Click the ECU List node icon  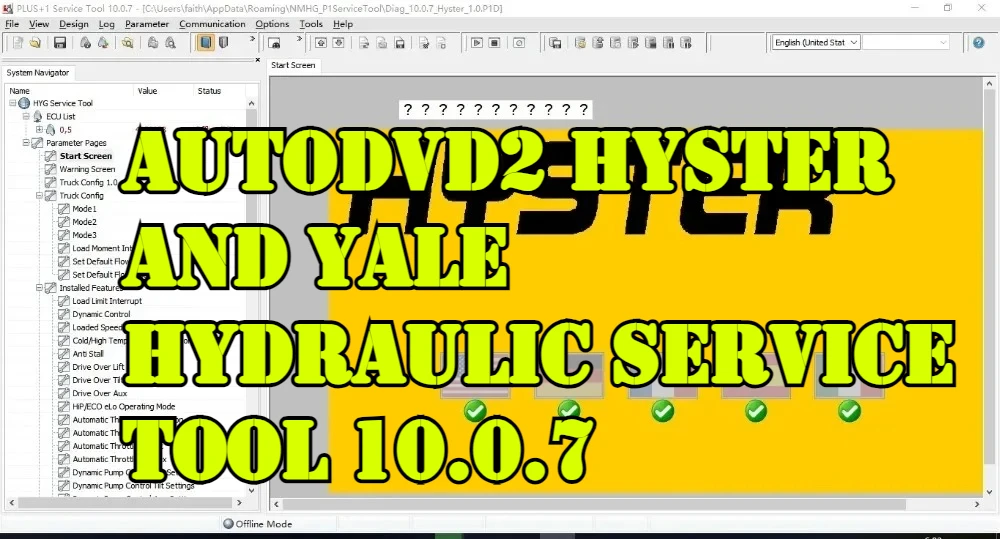click(38, 116)
